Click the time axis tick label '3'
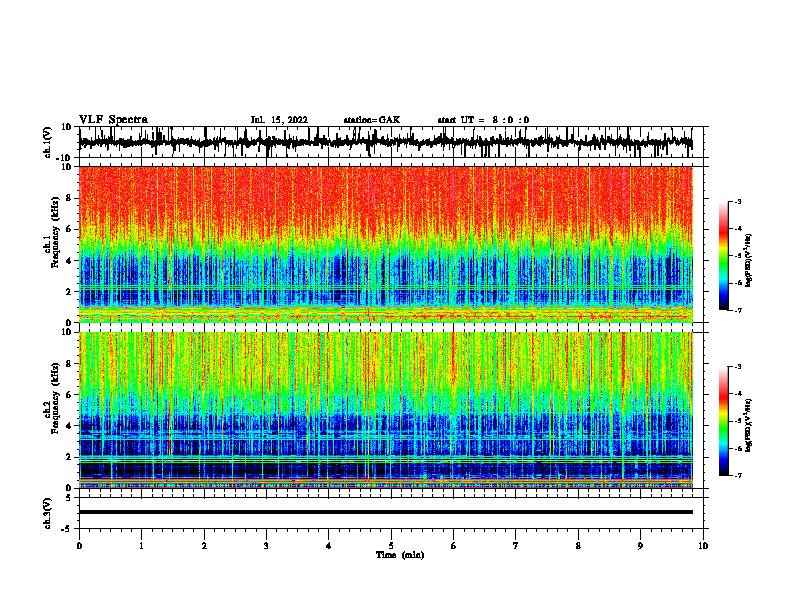Image resolution: width=792 pixels, height=612 pixels. (266, 546)
